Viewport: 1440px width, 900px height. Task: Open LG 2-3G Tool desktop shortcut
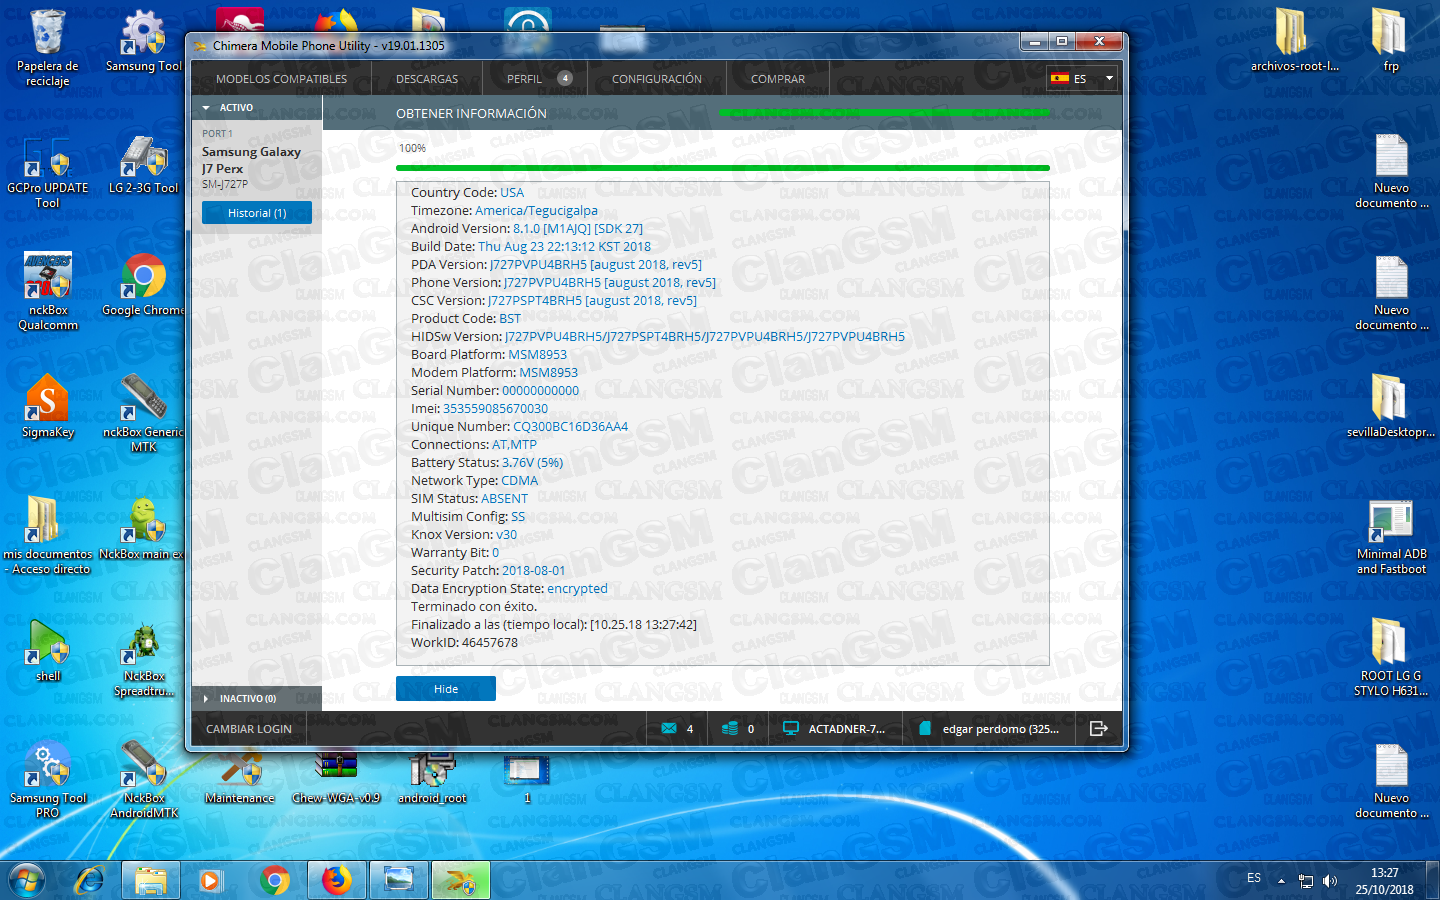pos(144,165)
